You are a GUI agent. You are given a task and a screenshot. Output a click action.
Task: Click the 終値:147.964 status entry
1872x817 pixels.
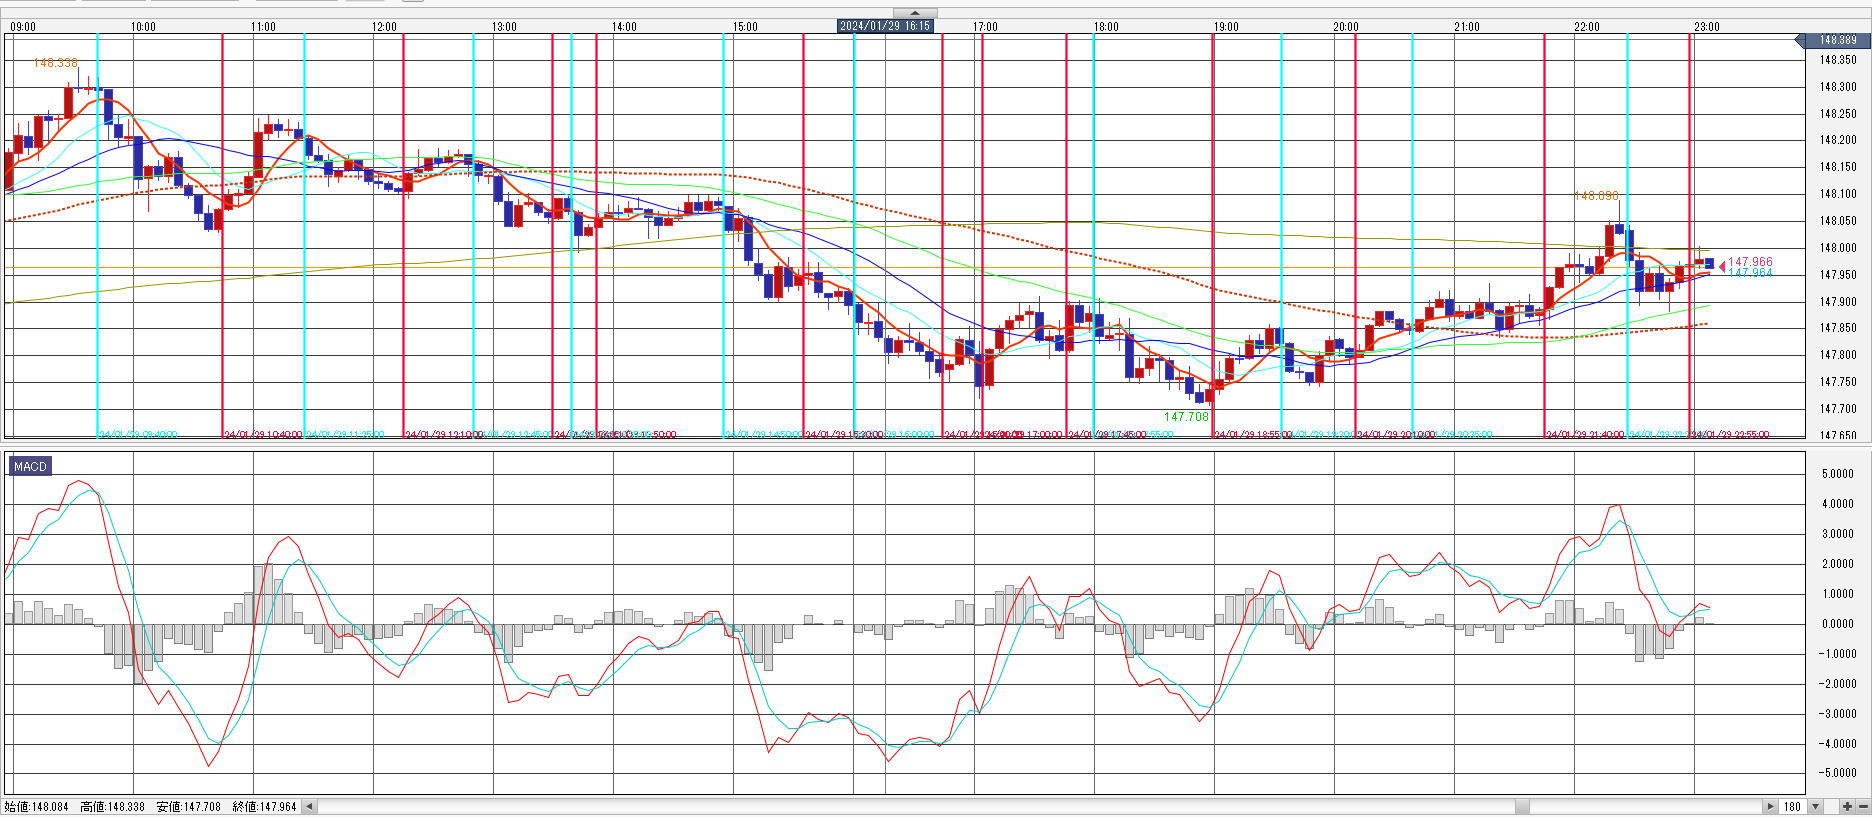click(x=265, y=807)
